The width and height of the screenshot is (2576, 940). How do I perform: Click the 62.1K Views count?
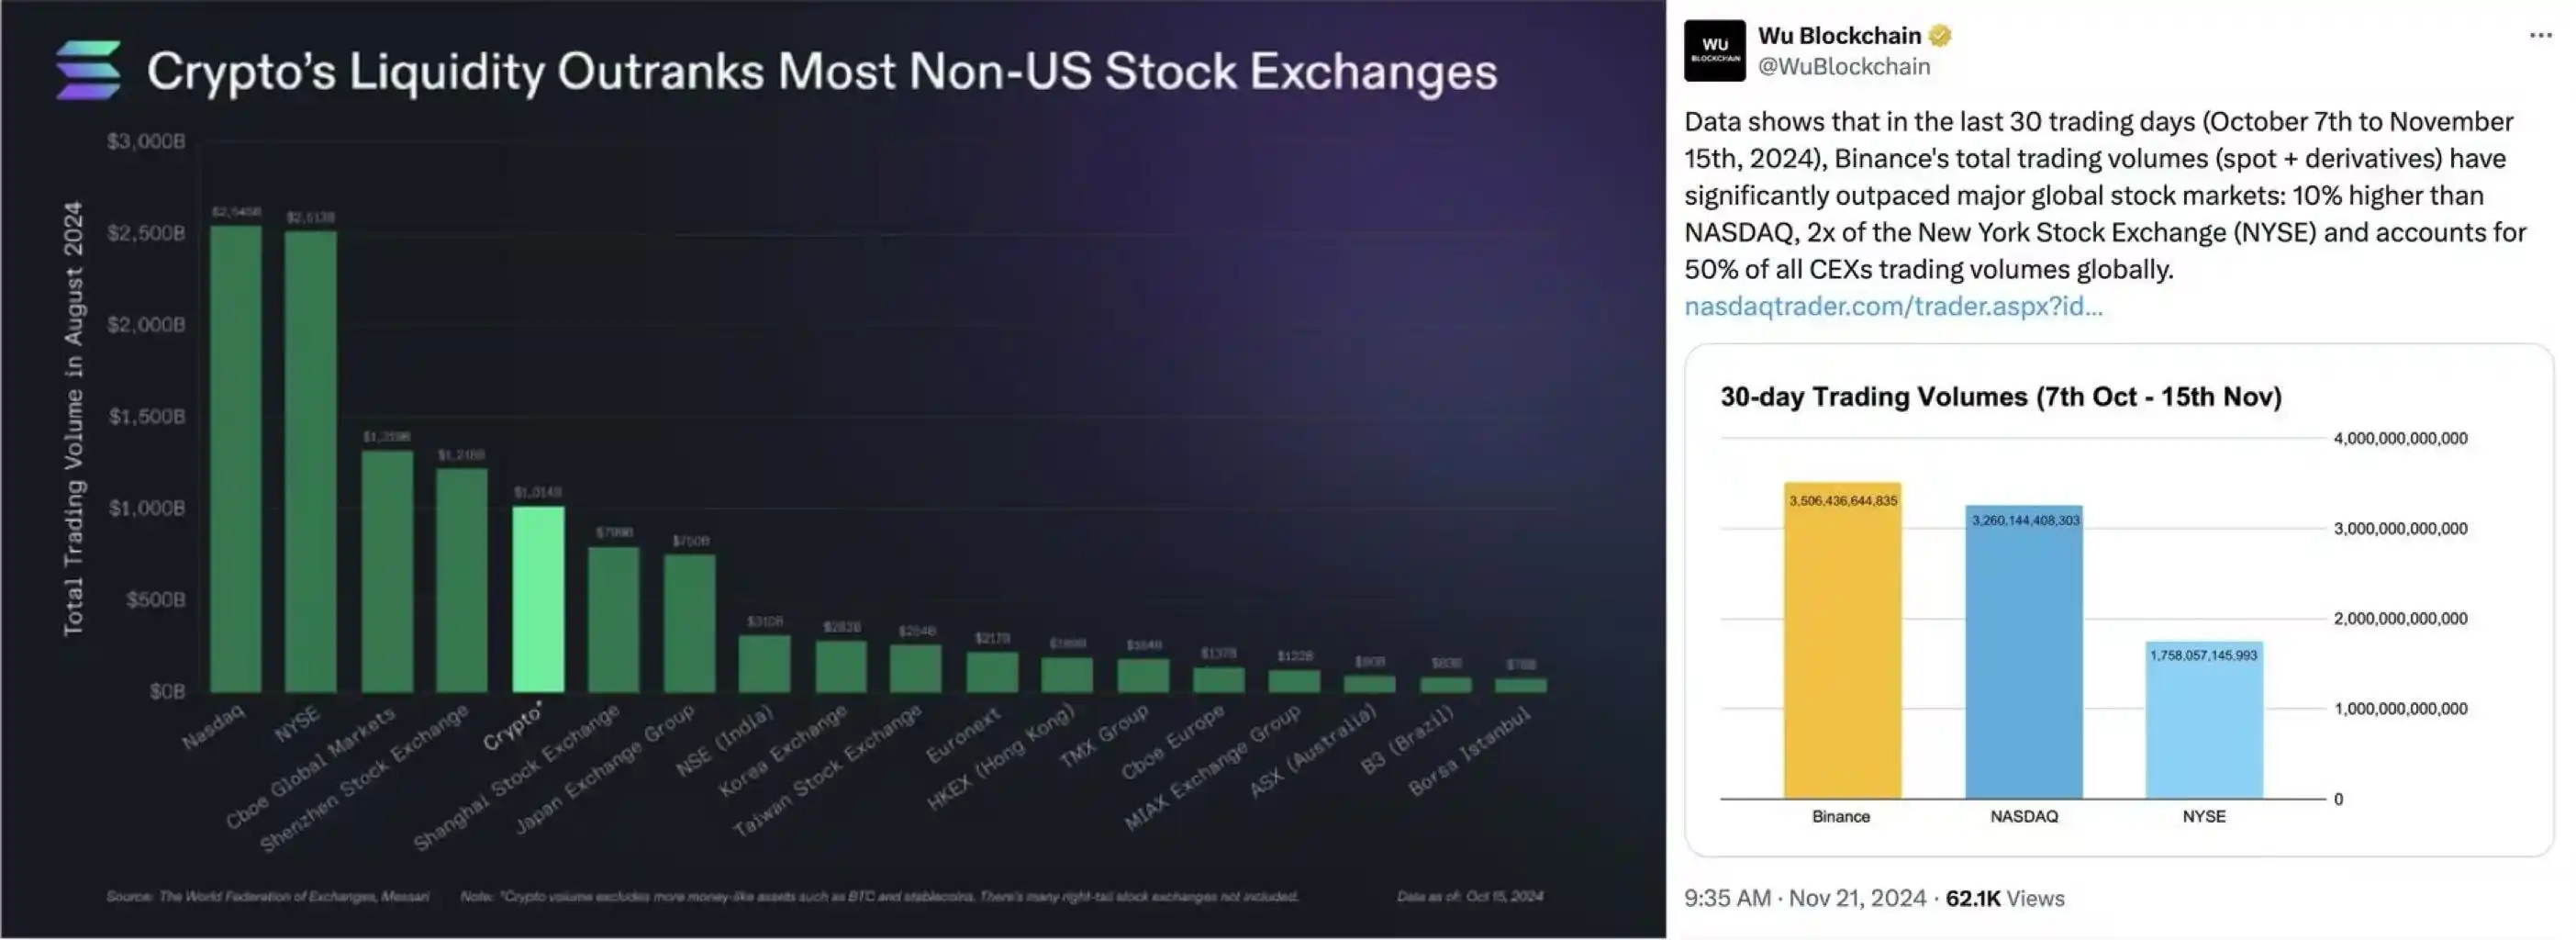point(2004,898)
